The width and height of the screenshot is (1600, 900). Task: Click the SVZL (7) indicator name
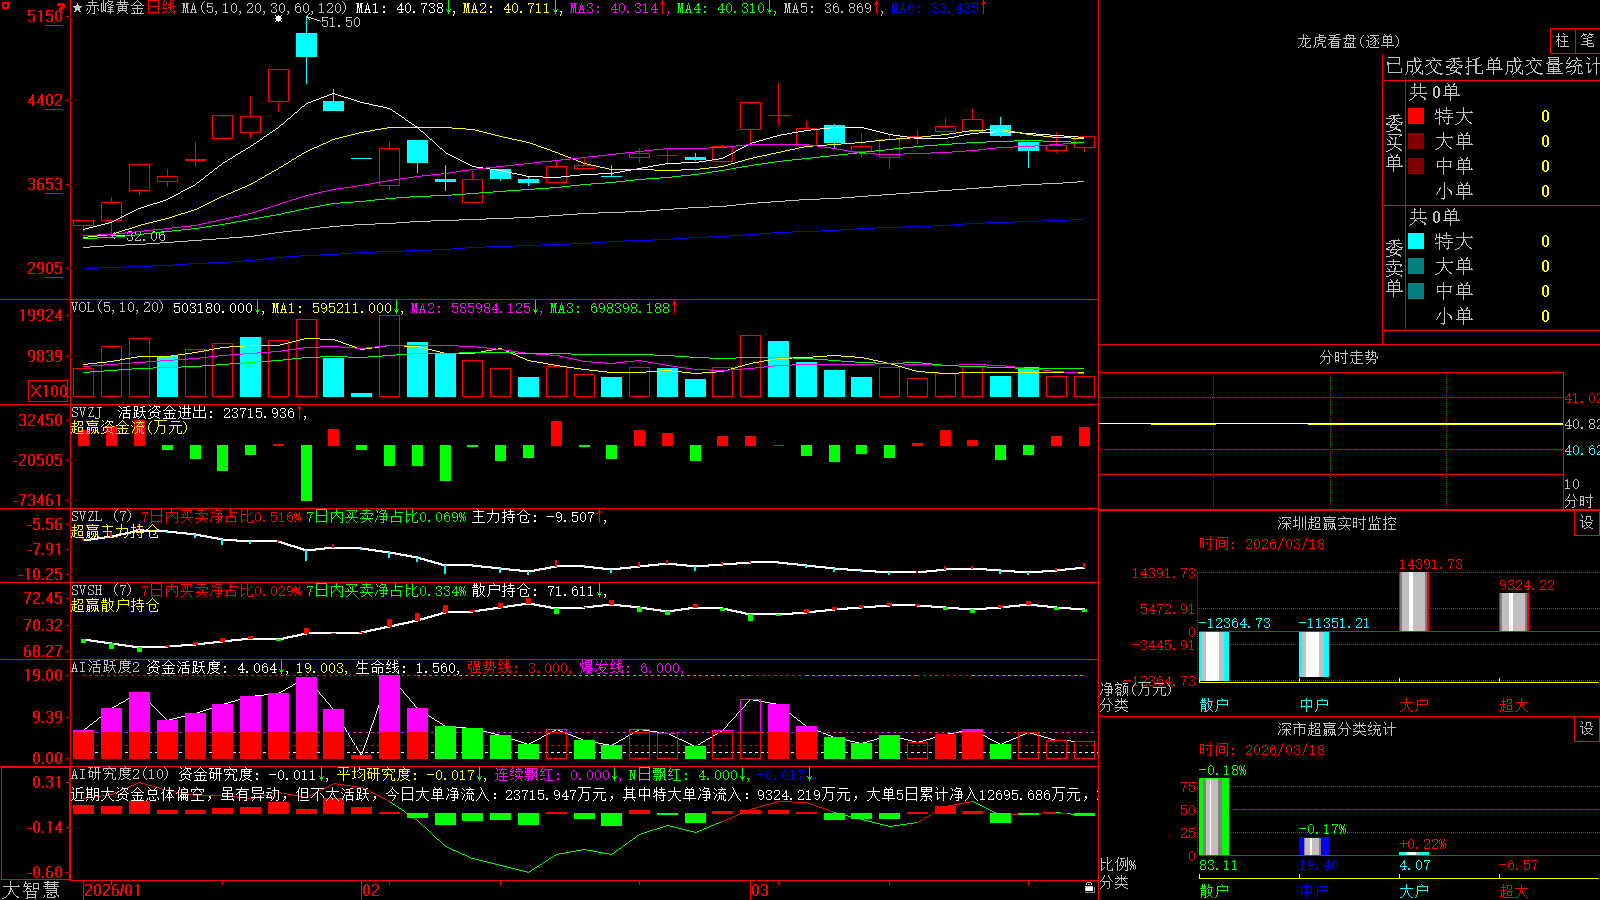pos(101,517)
